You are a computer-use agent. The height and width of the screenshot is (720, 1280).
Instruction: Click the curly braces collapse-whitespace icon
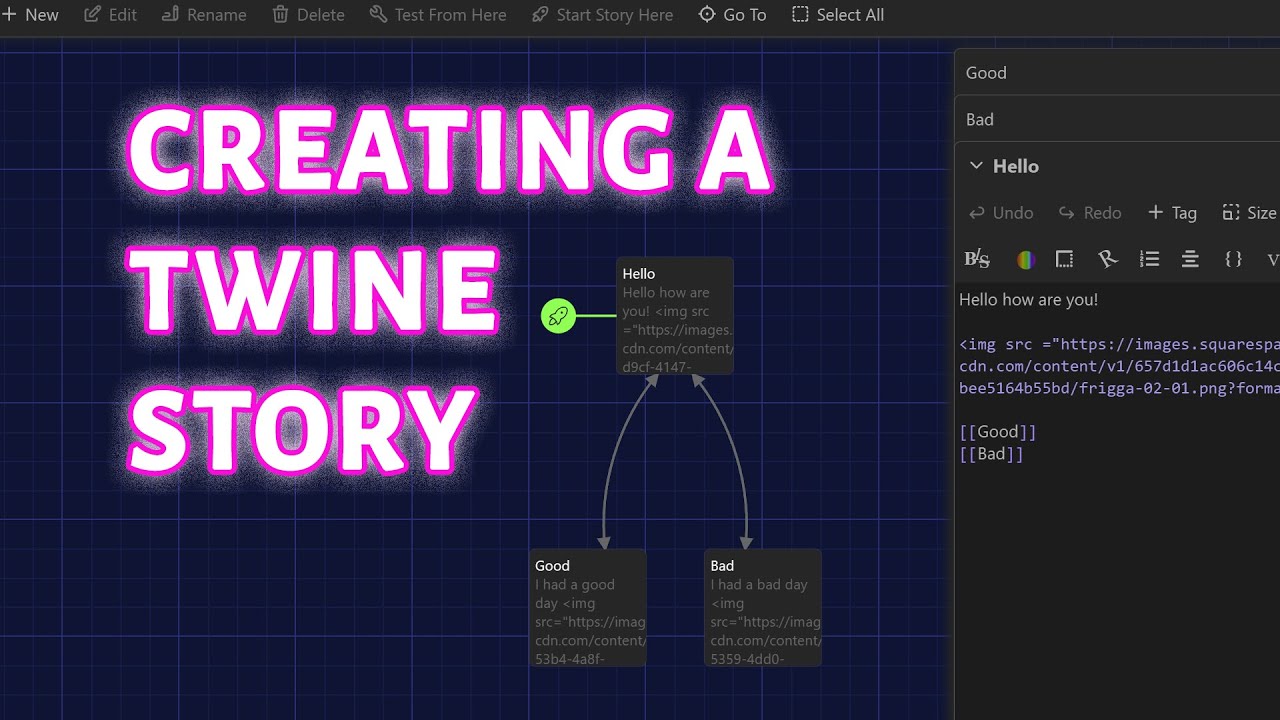click(x=1233, y=260)
